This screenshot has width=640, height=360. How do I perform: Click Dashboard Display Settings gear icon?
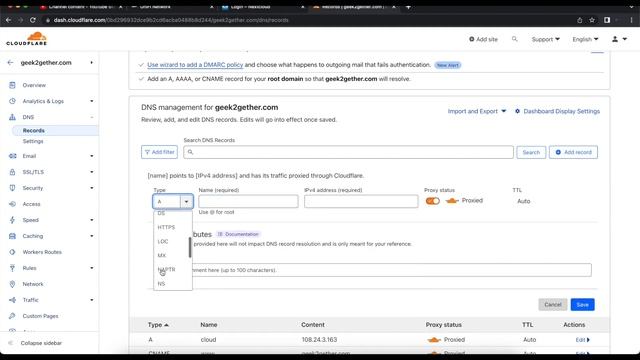click(517, 111)
